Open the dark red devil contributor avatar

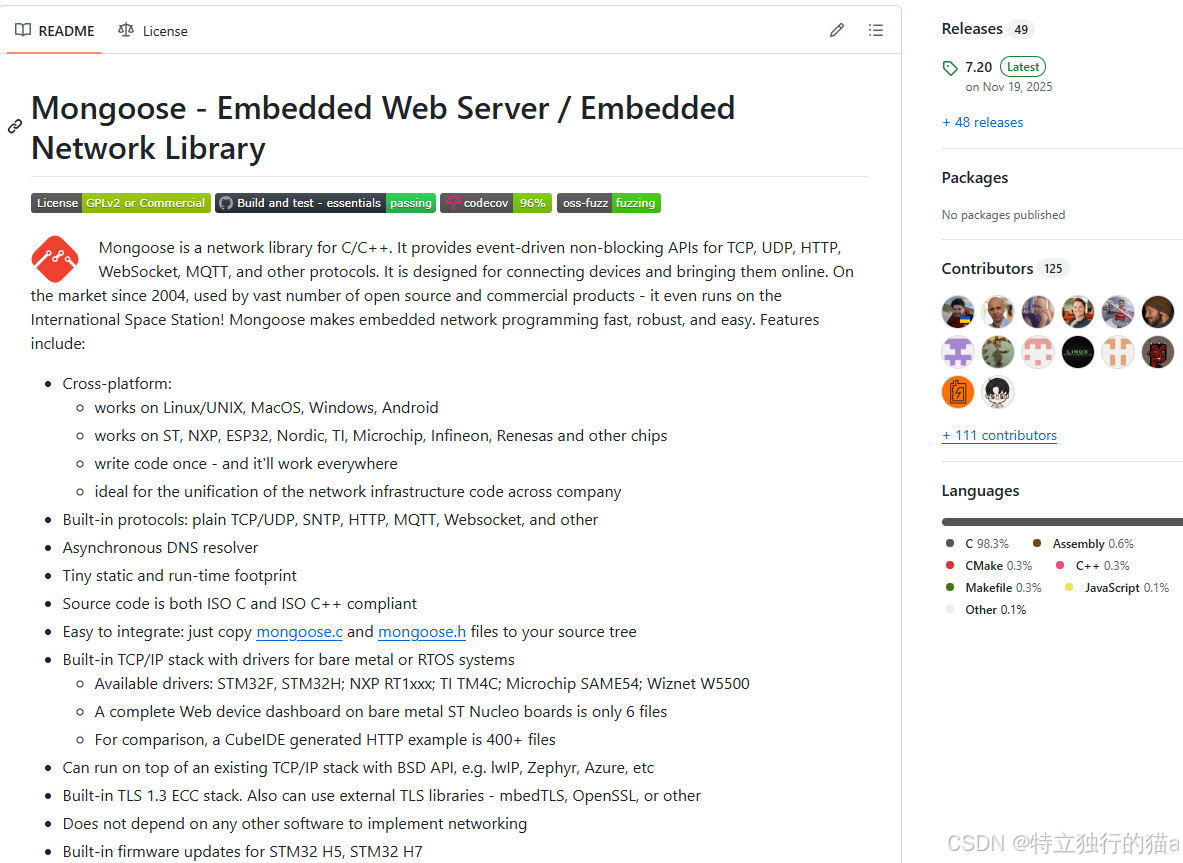(x=1158, y=352)
